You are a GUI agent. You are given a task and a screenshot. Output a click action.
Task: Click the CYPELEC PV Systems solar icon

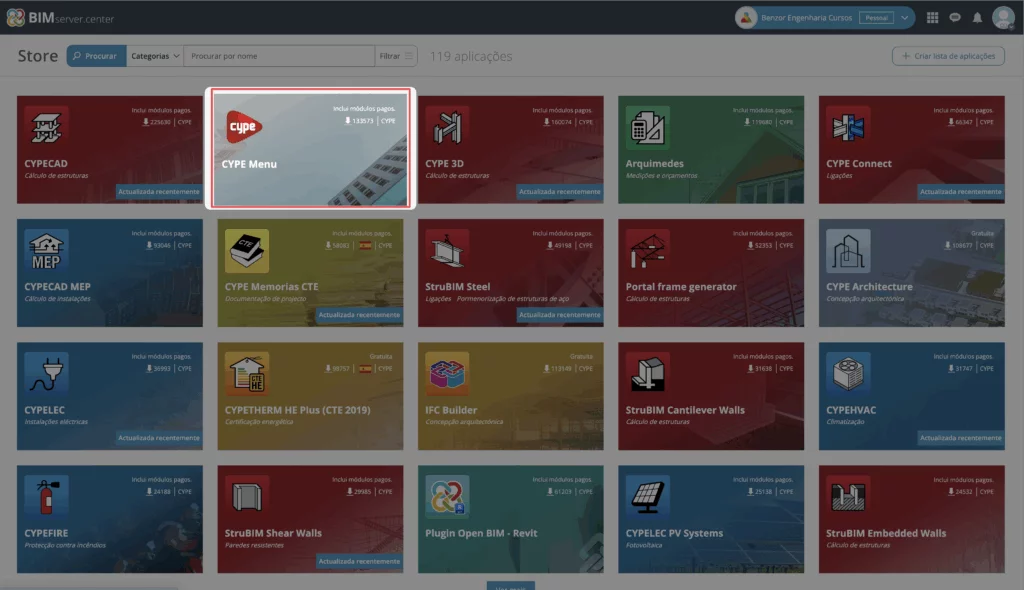[x=647, y=495]
